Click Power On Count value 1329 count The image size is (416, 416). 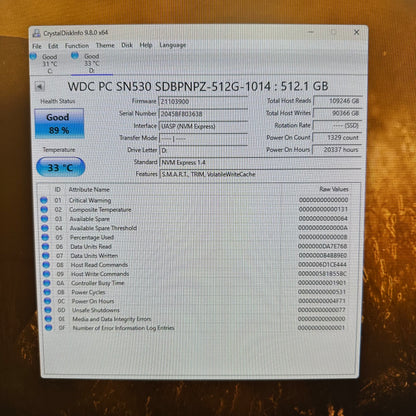(337, 137)
